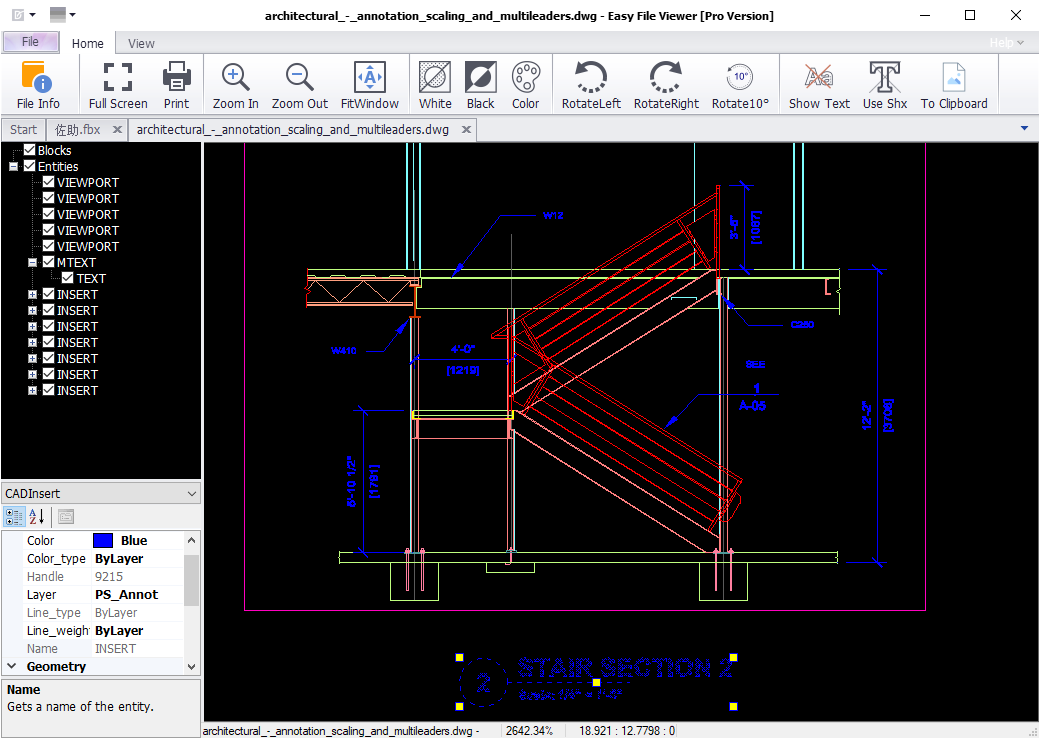This screenshot has height=739, width=1040.
Task: Switch properties to categorized view
Action: (14, 516)
